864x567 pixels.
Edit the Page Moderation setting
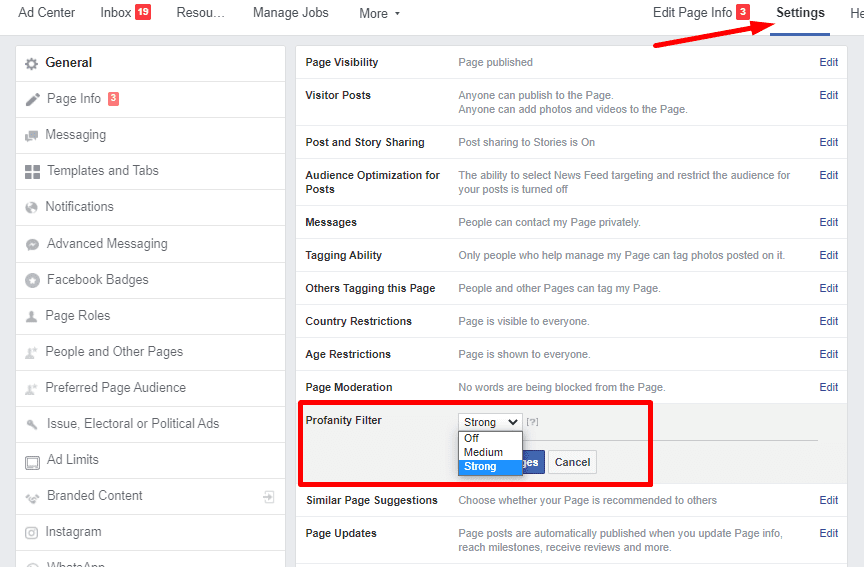pyautogui.click(x=828, y=387)
